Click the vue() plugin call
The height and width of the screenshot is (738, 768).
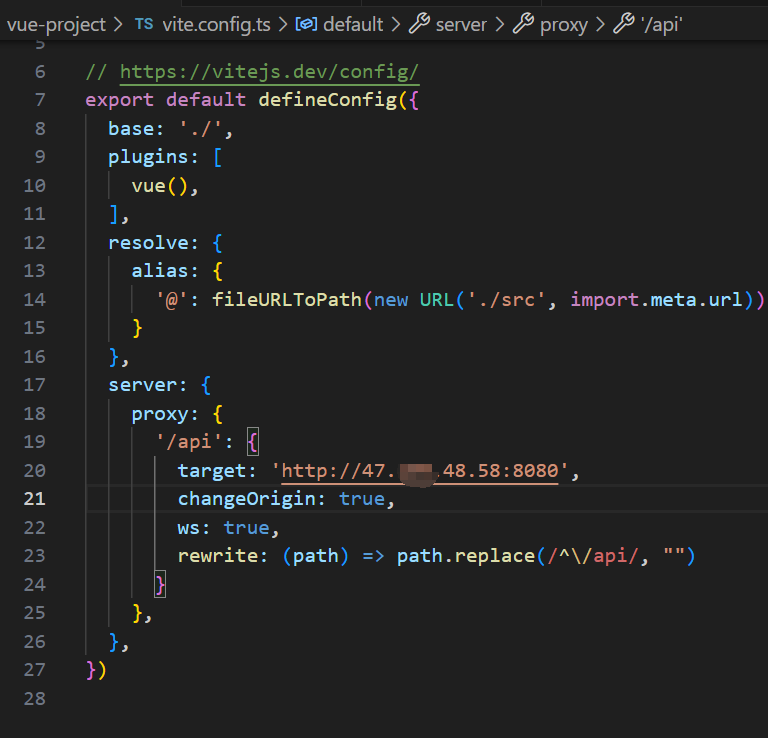pyautogui.click(x=159, y=186)
